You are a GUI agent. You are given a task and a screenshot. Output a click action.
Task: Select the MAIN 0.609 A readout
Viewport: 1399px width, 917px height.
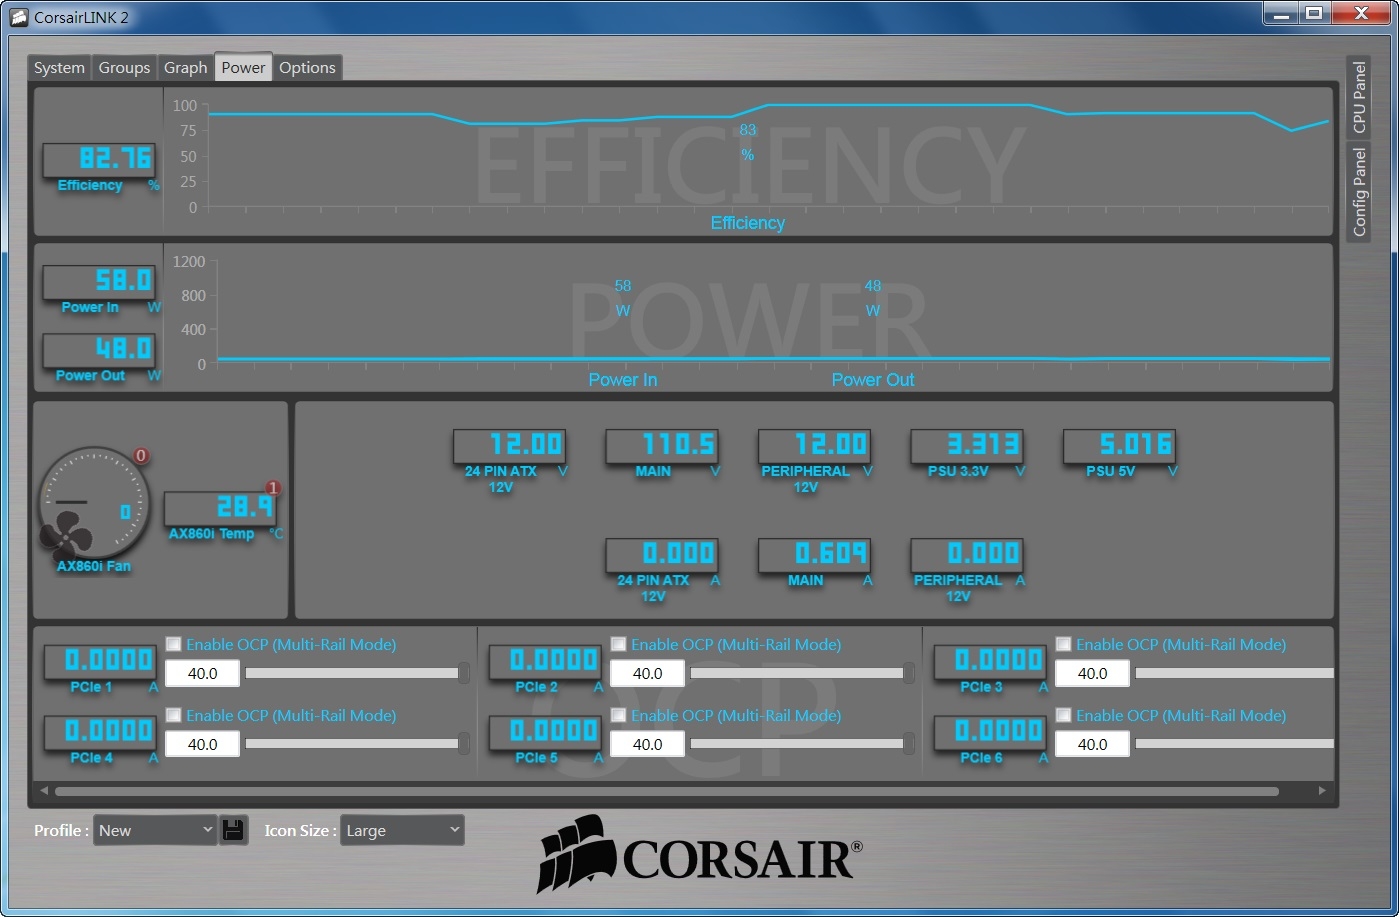point(815,555)
